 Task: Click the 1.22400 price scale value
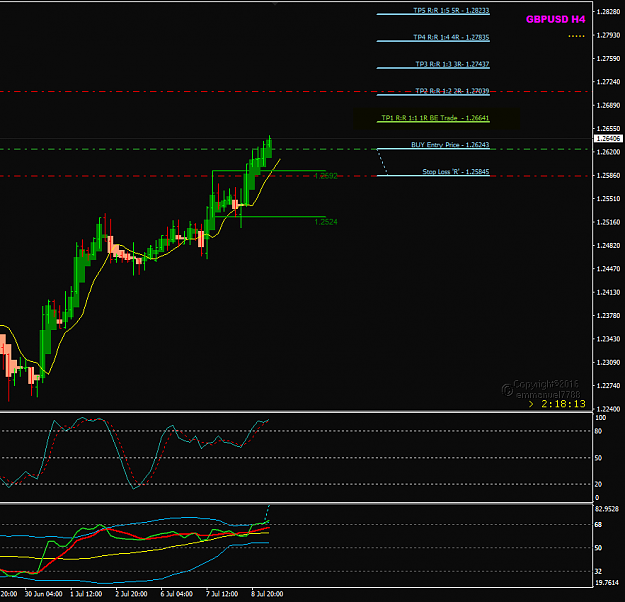(608, 409)
